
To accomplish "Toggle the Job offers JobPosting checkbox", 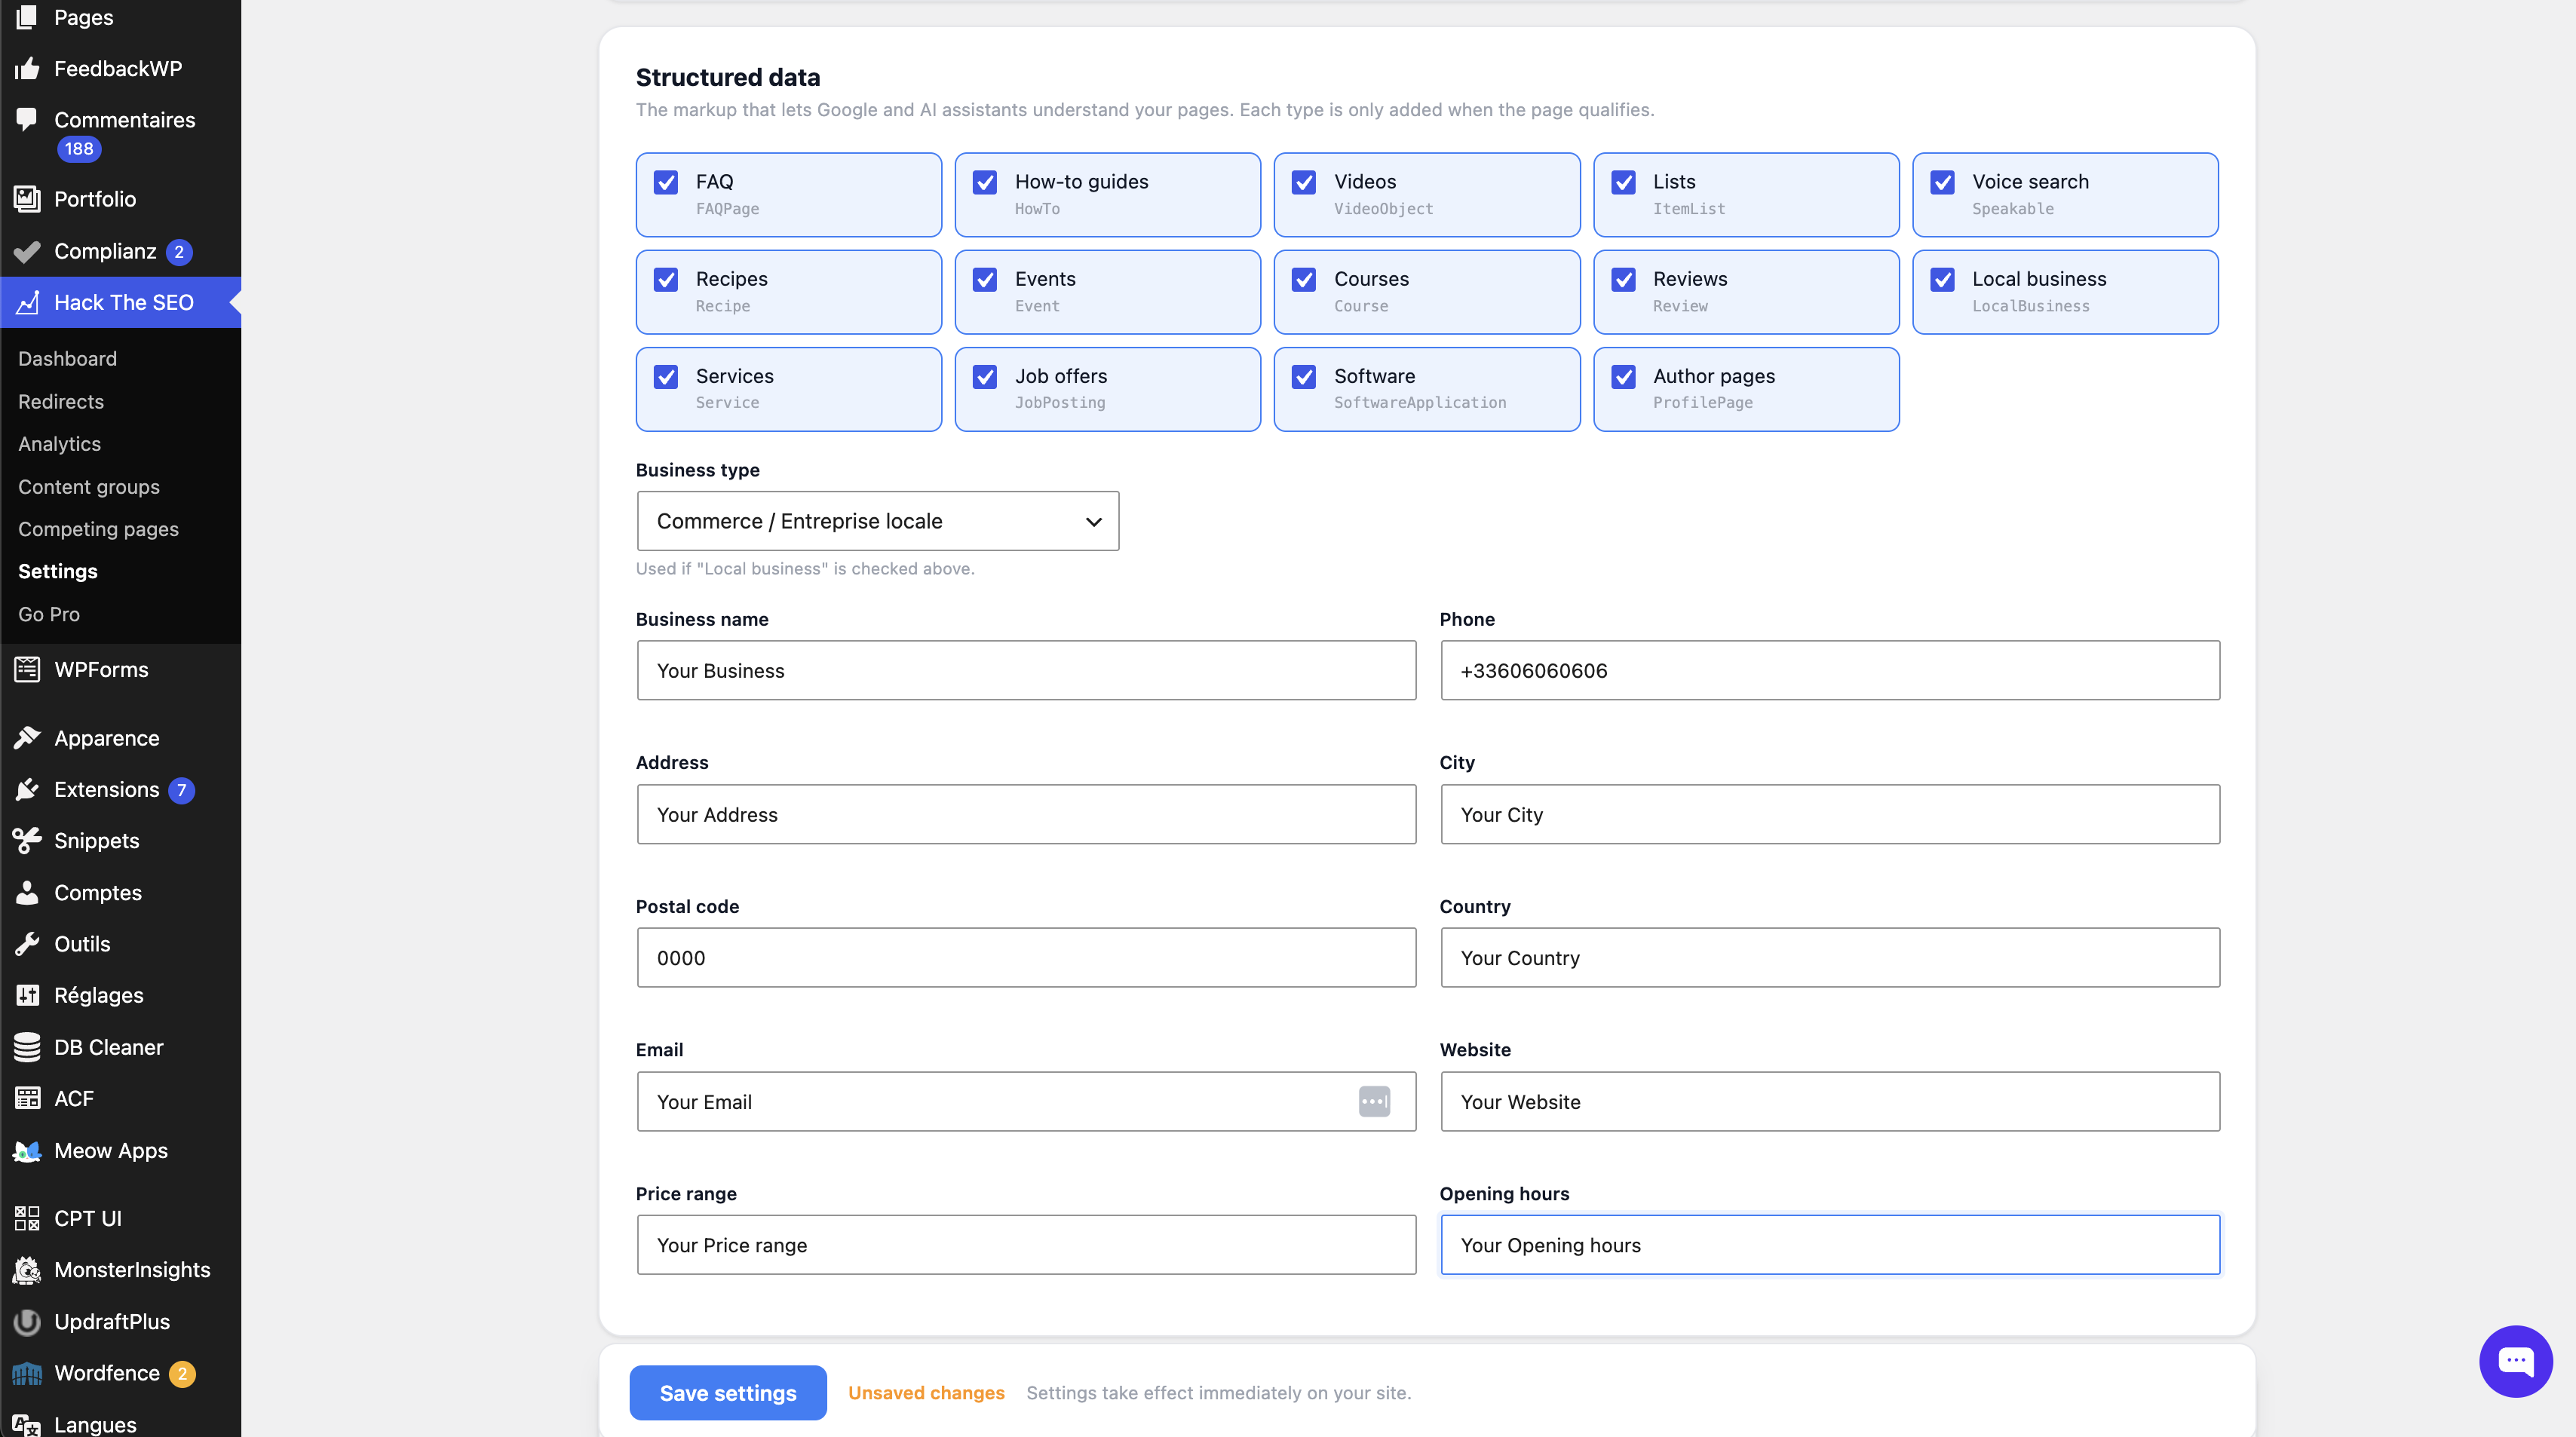I will 985,376.
